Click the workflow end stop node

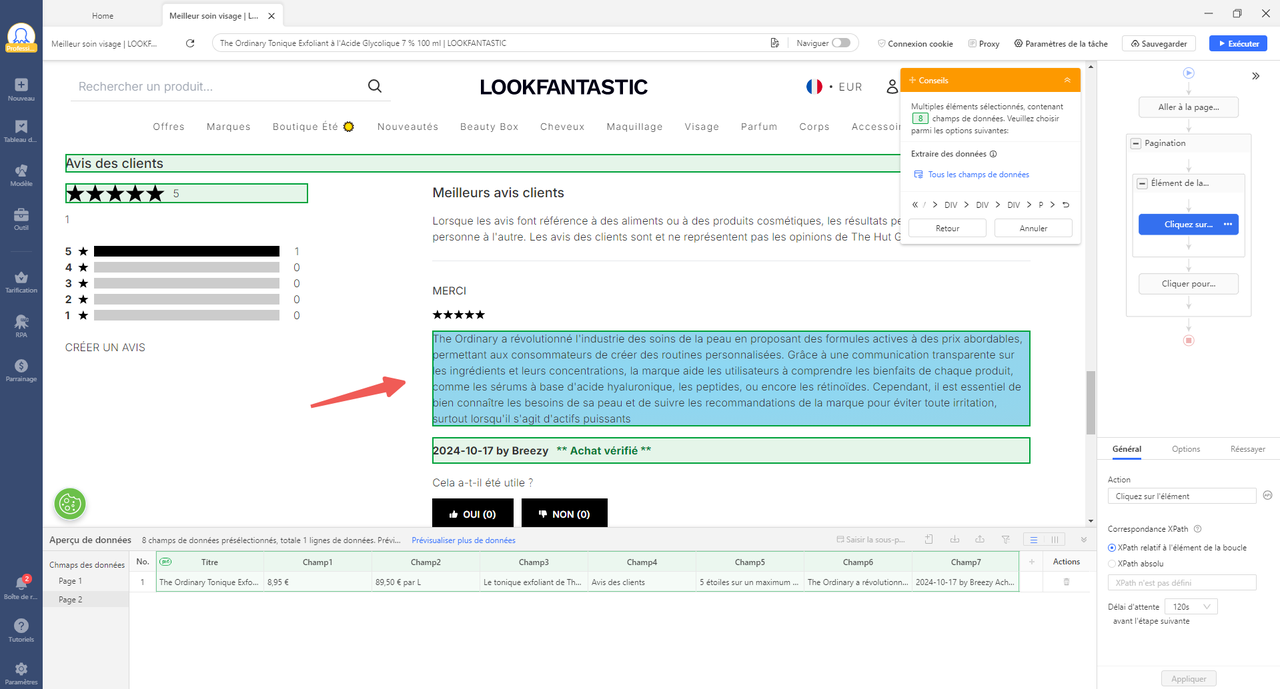[x=1188, y=340]
